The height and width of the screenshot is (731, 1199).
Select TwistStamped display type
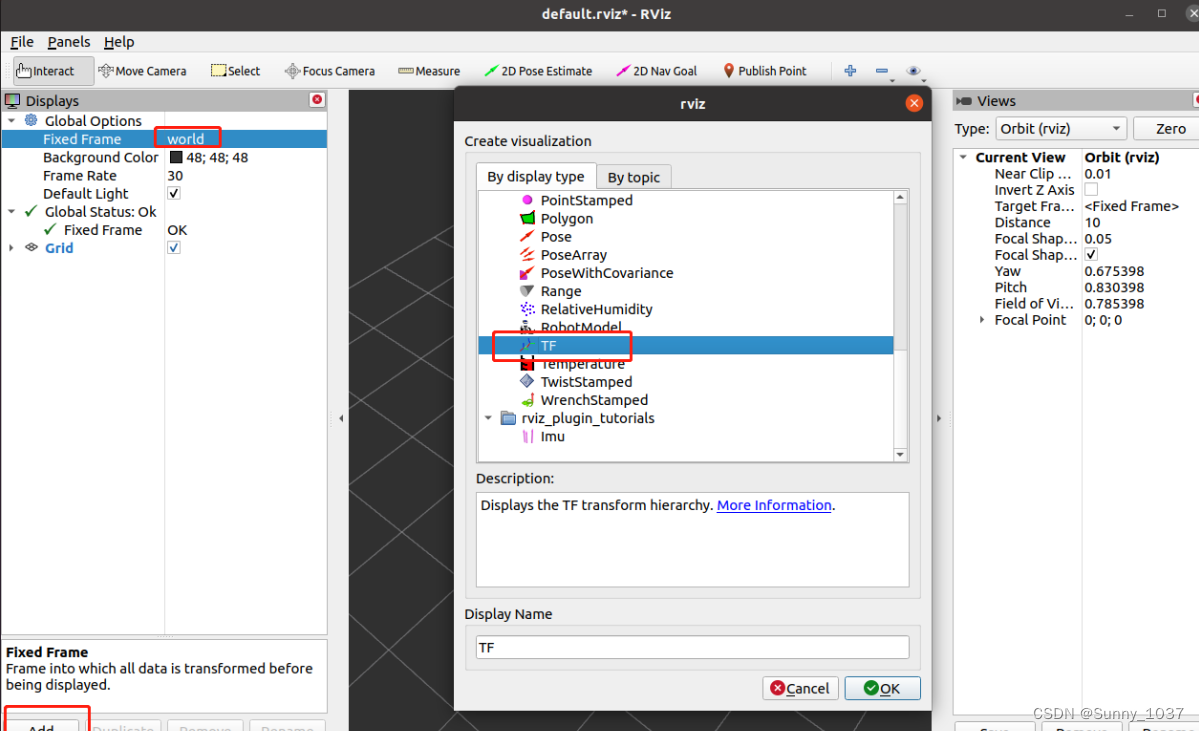586,382
